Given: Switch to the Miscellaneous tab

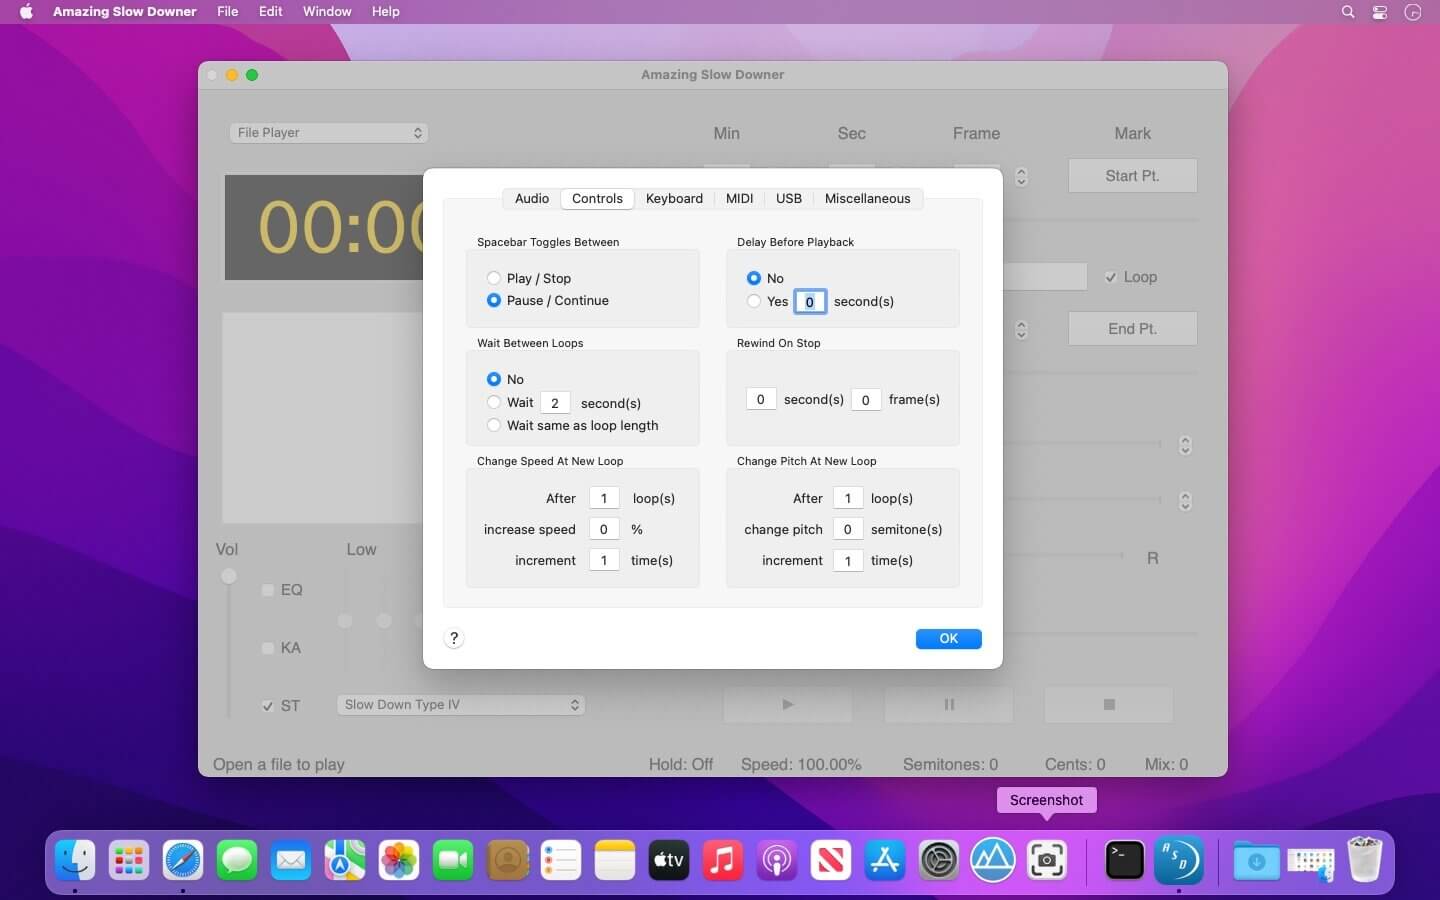Looking at the screenshot, I should (x=867, y=198).
